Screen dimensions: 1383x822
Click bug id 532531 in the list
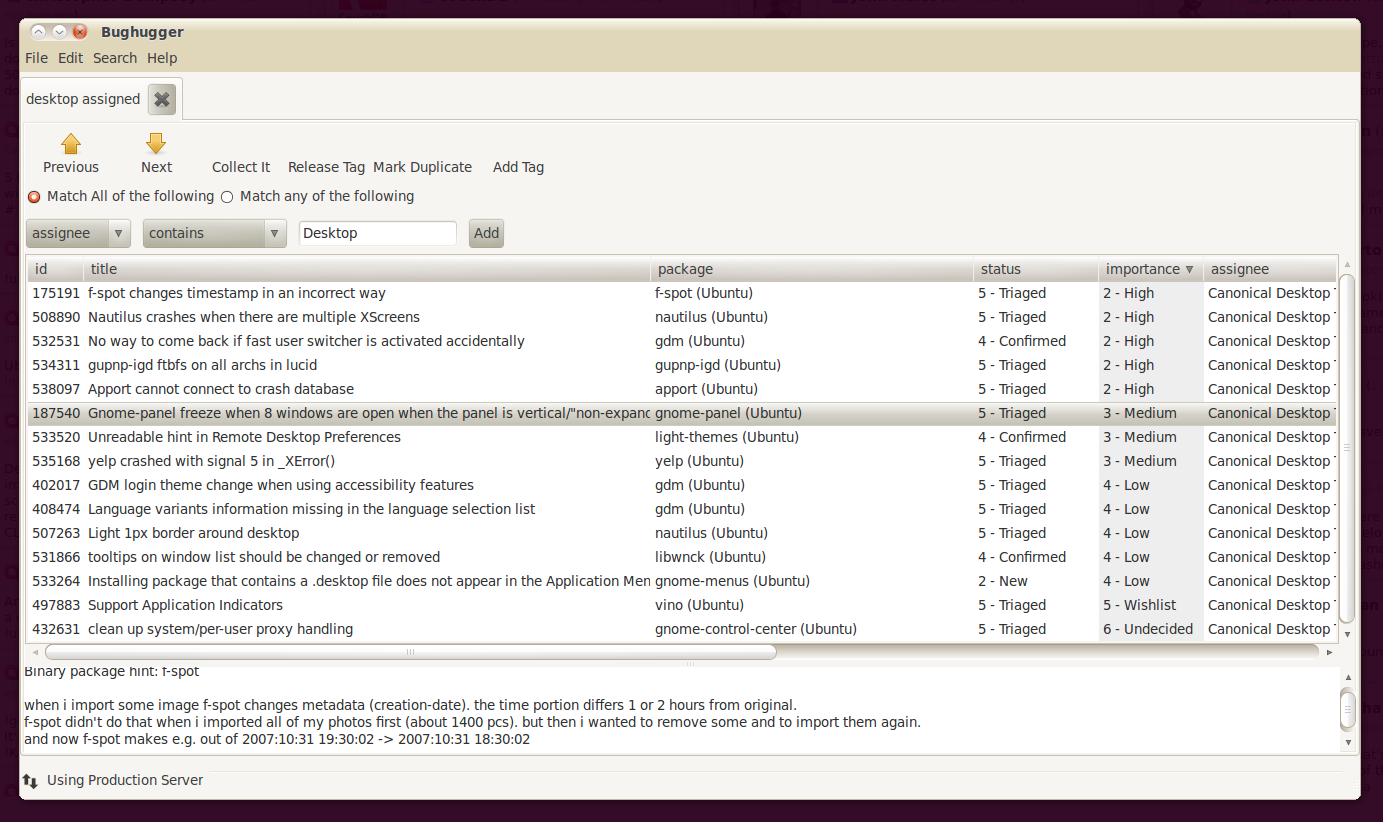point(56,341)
